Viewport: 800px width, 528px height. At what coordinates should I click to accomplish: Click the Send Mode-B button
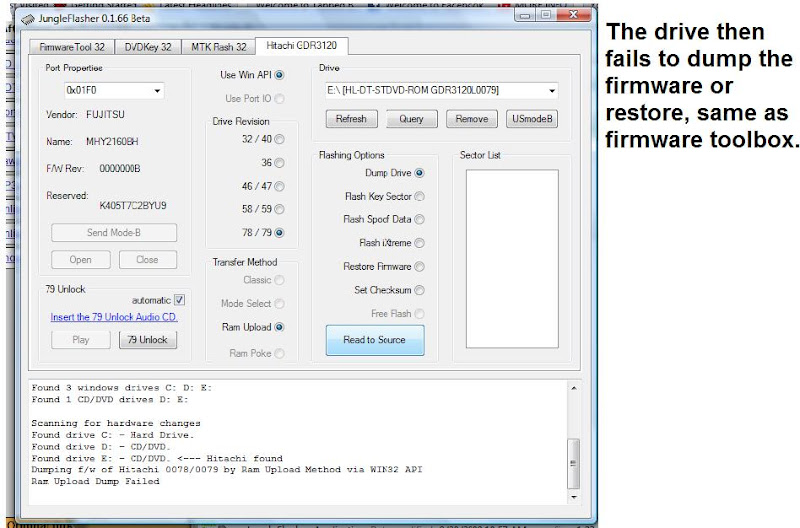tap(114, 233)
